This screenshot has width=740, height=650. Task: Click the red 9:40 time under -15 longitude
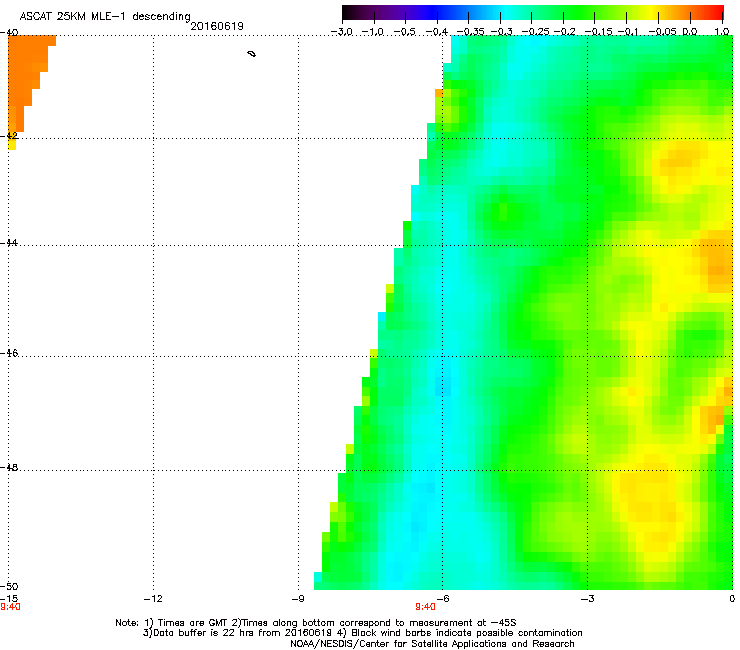click(10, 607)
